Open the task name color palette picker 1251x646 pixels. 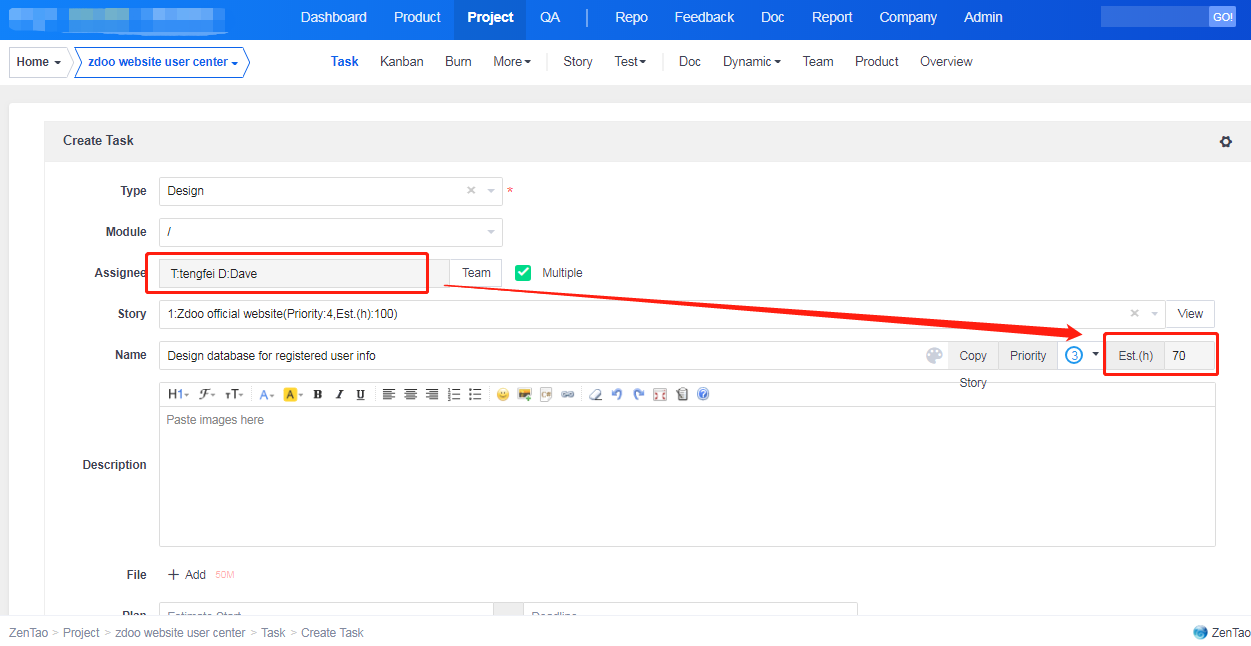pyautogui.click(x=934, y=356)
